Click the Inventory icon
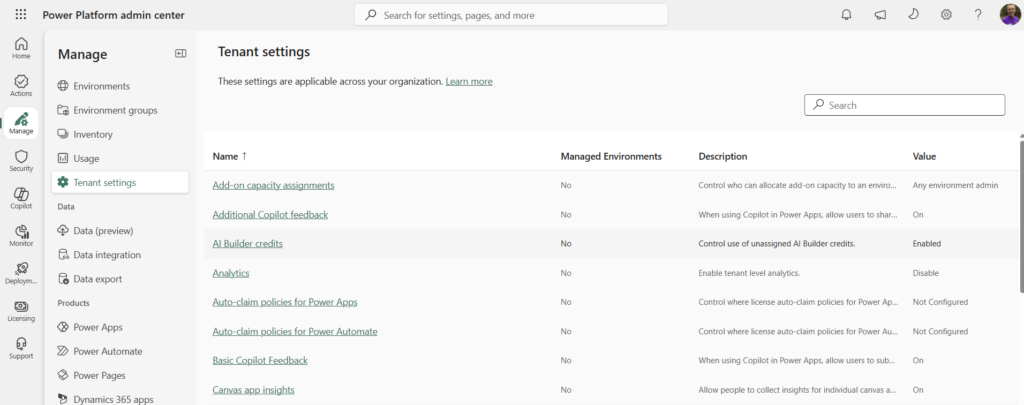Screen dimensions: 1024x405 click(63, 134)
